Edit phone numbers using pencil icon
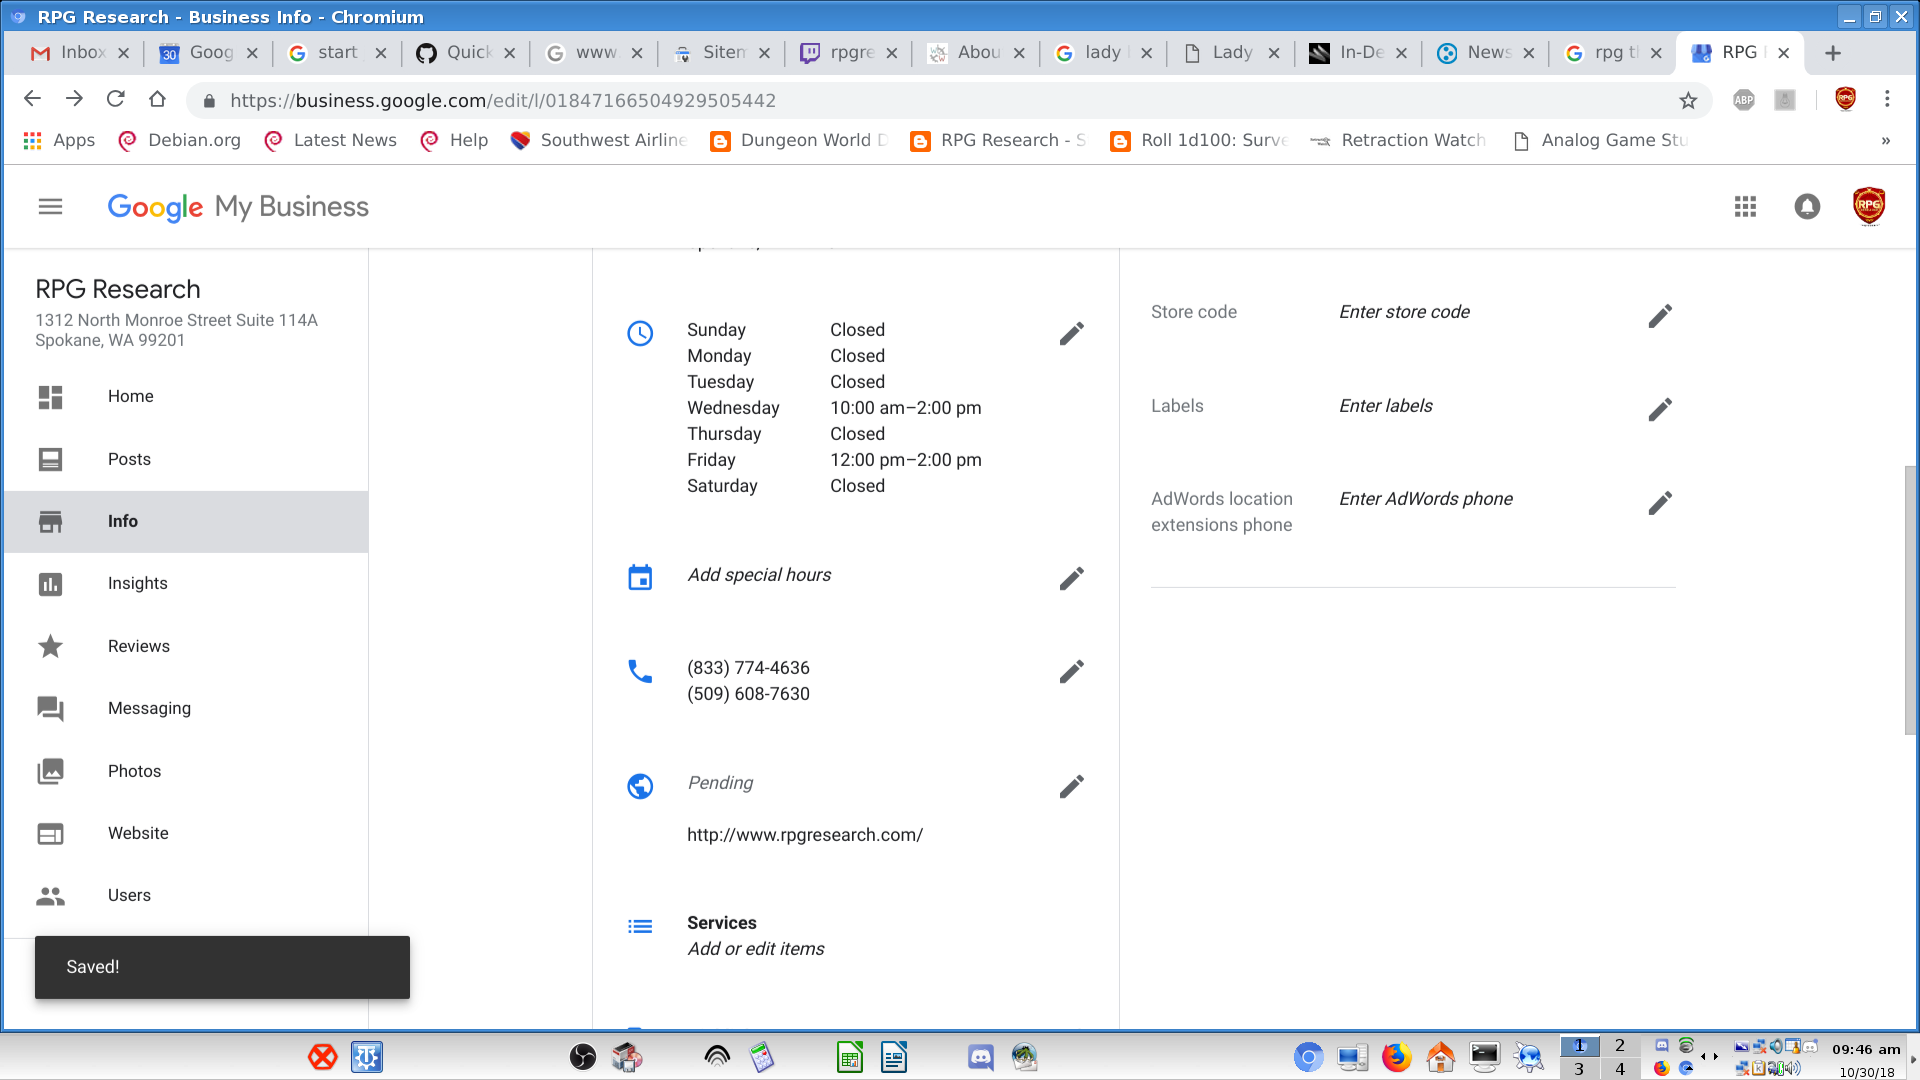Viewport: 1920px width, 1080px height. click(1071, 672)
